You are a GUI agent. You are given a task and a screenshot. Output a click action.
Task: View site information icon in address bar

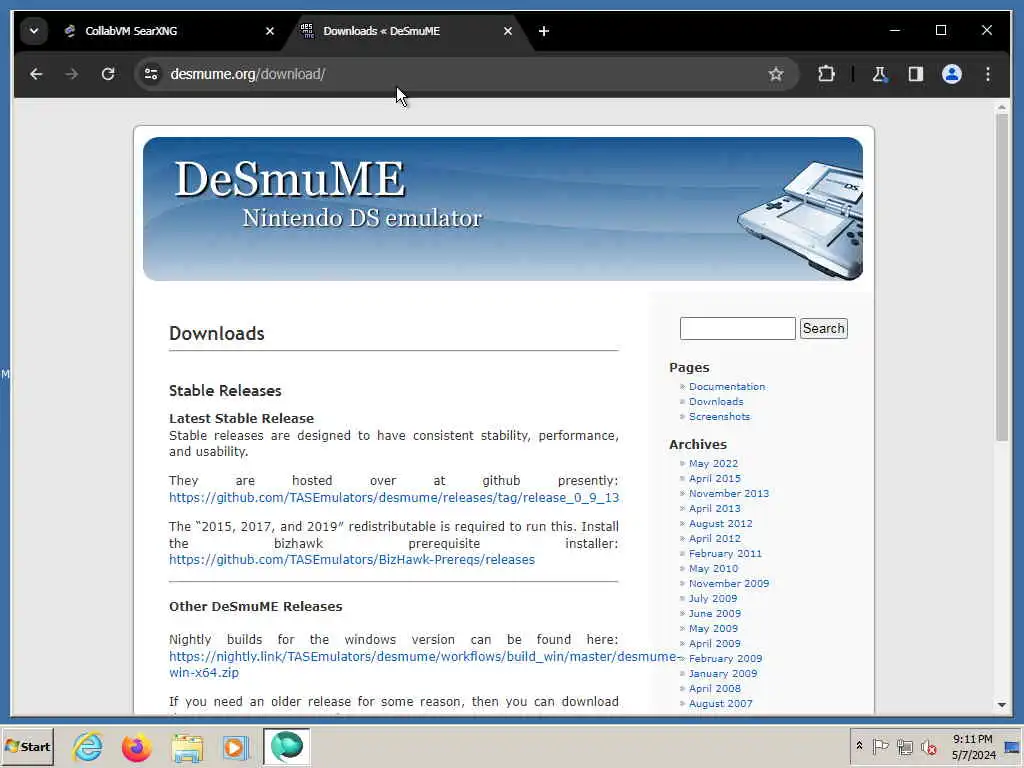(152, 74)
